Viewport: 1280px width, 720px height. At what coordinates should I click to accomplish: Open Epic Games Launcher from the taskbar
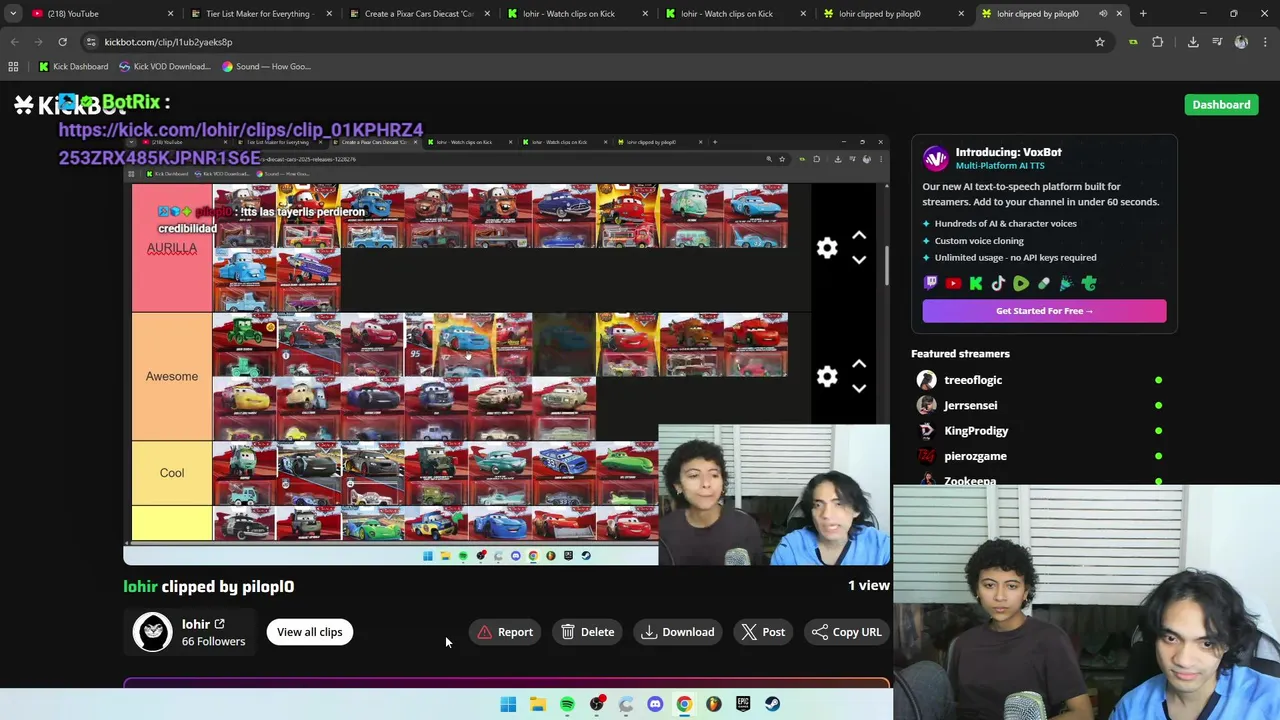pos(743,704)
